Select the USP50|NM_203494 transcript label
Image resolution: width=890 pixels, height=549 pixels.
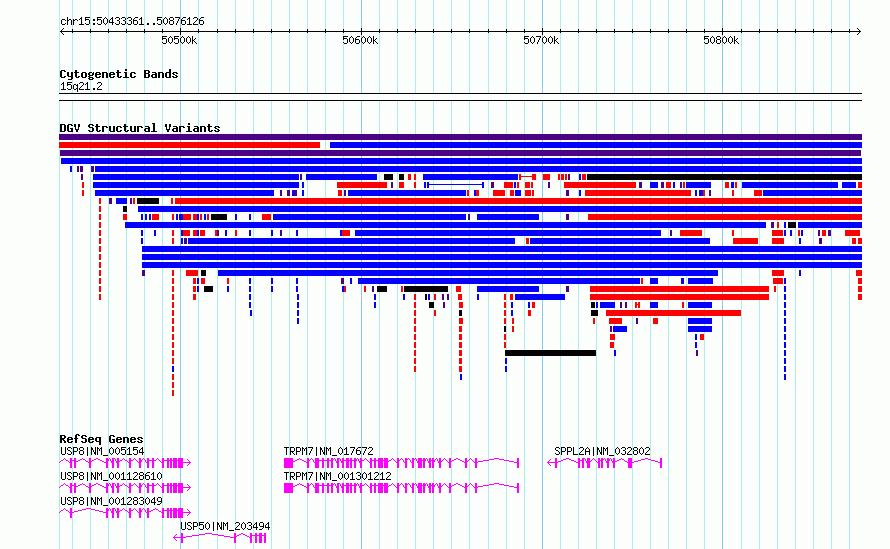pos(225,526)
